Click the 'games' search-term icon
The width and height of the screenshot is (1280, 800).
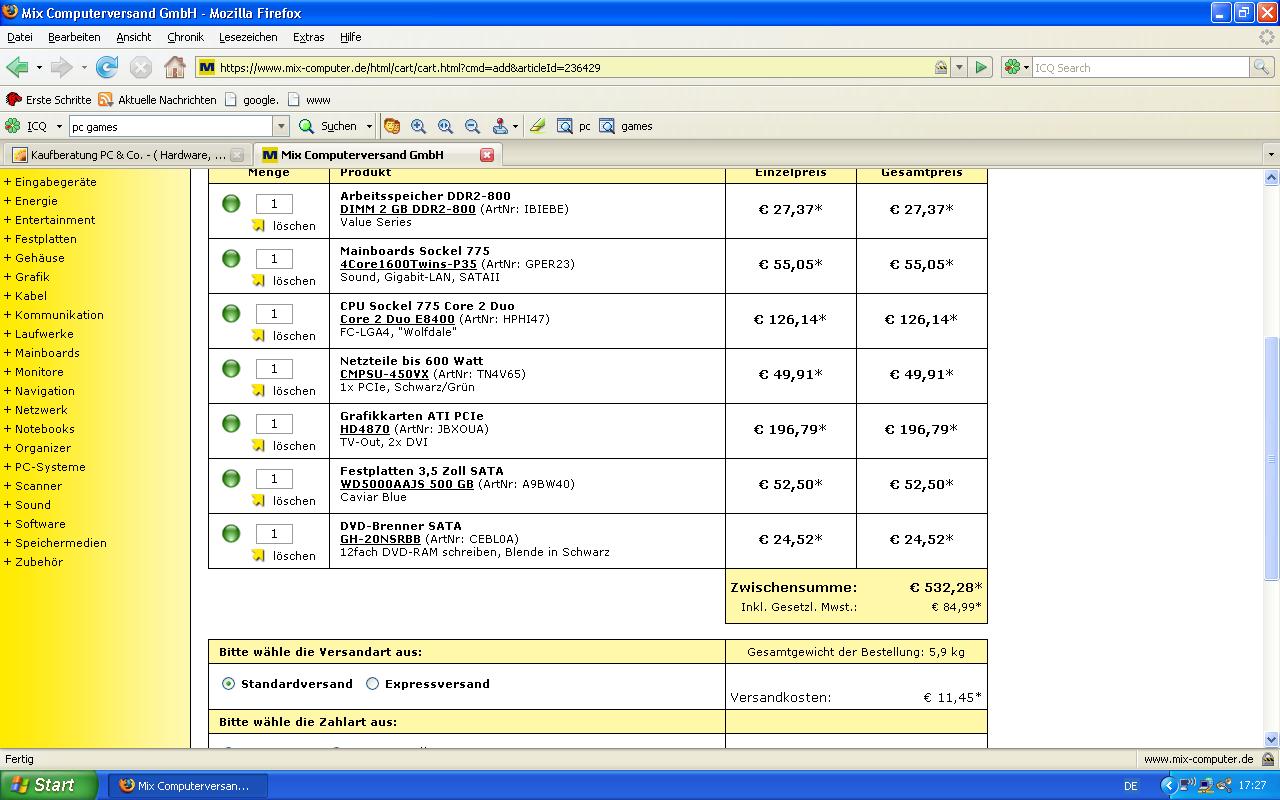tap(607, 126)
